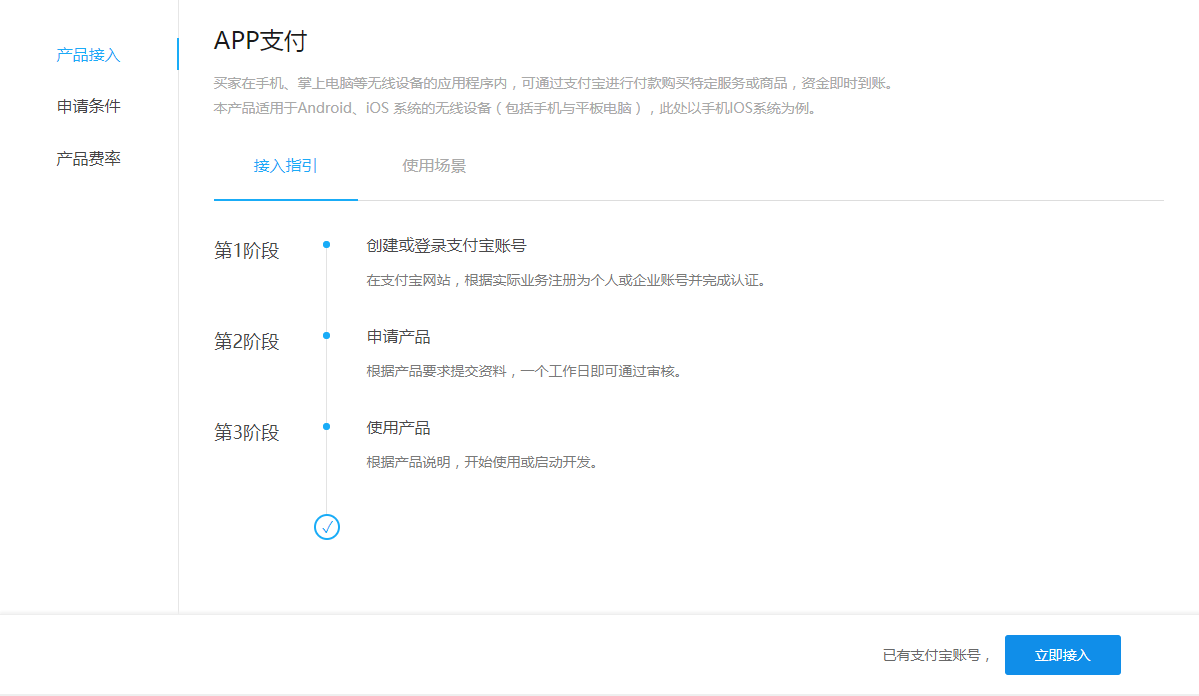Switch to the 使用场景 tab
The height and width of the screenshot is (696, 1199).
pos(434,166)
